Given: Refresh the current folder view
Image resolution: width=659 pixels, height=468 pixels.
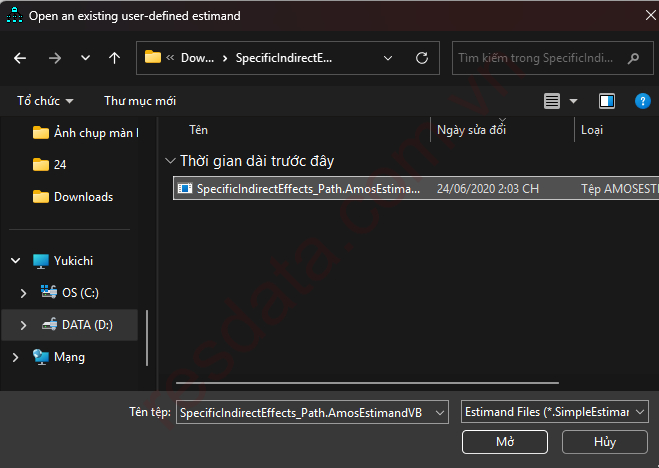Looking at the screenshot, I should (x=422, y=58).
